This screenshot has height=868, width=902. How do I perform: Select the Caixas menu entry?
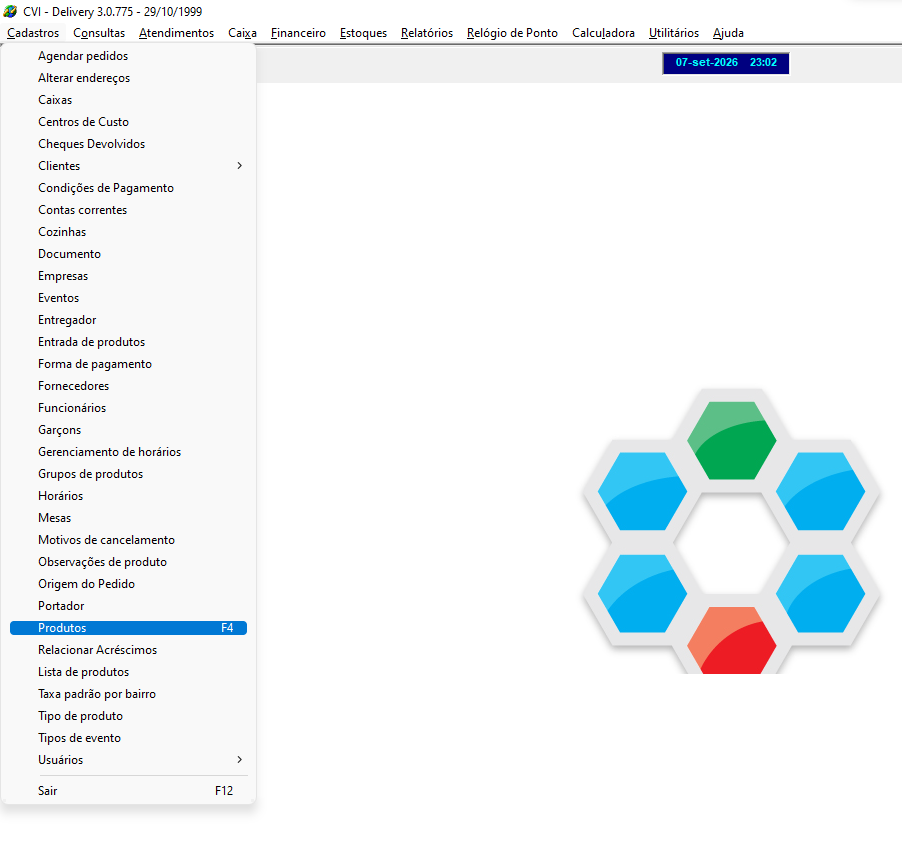[x=128, y=100]
